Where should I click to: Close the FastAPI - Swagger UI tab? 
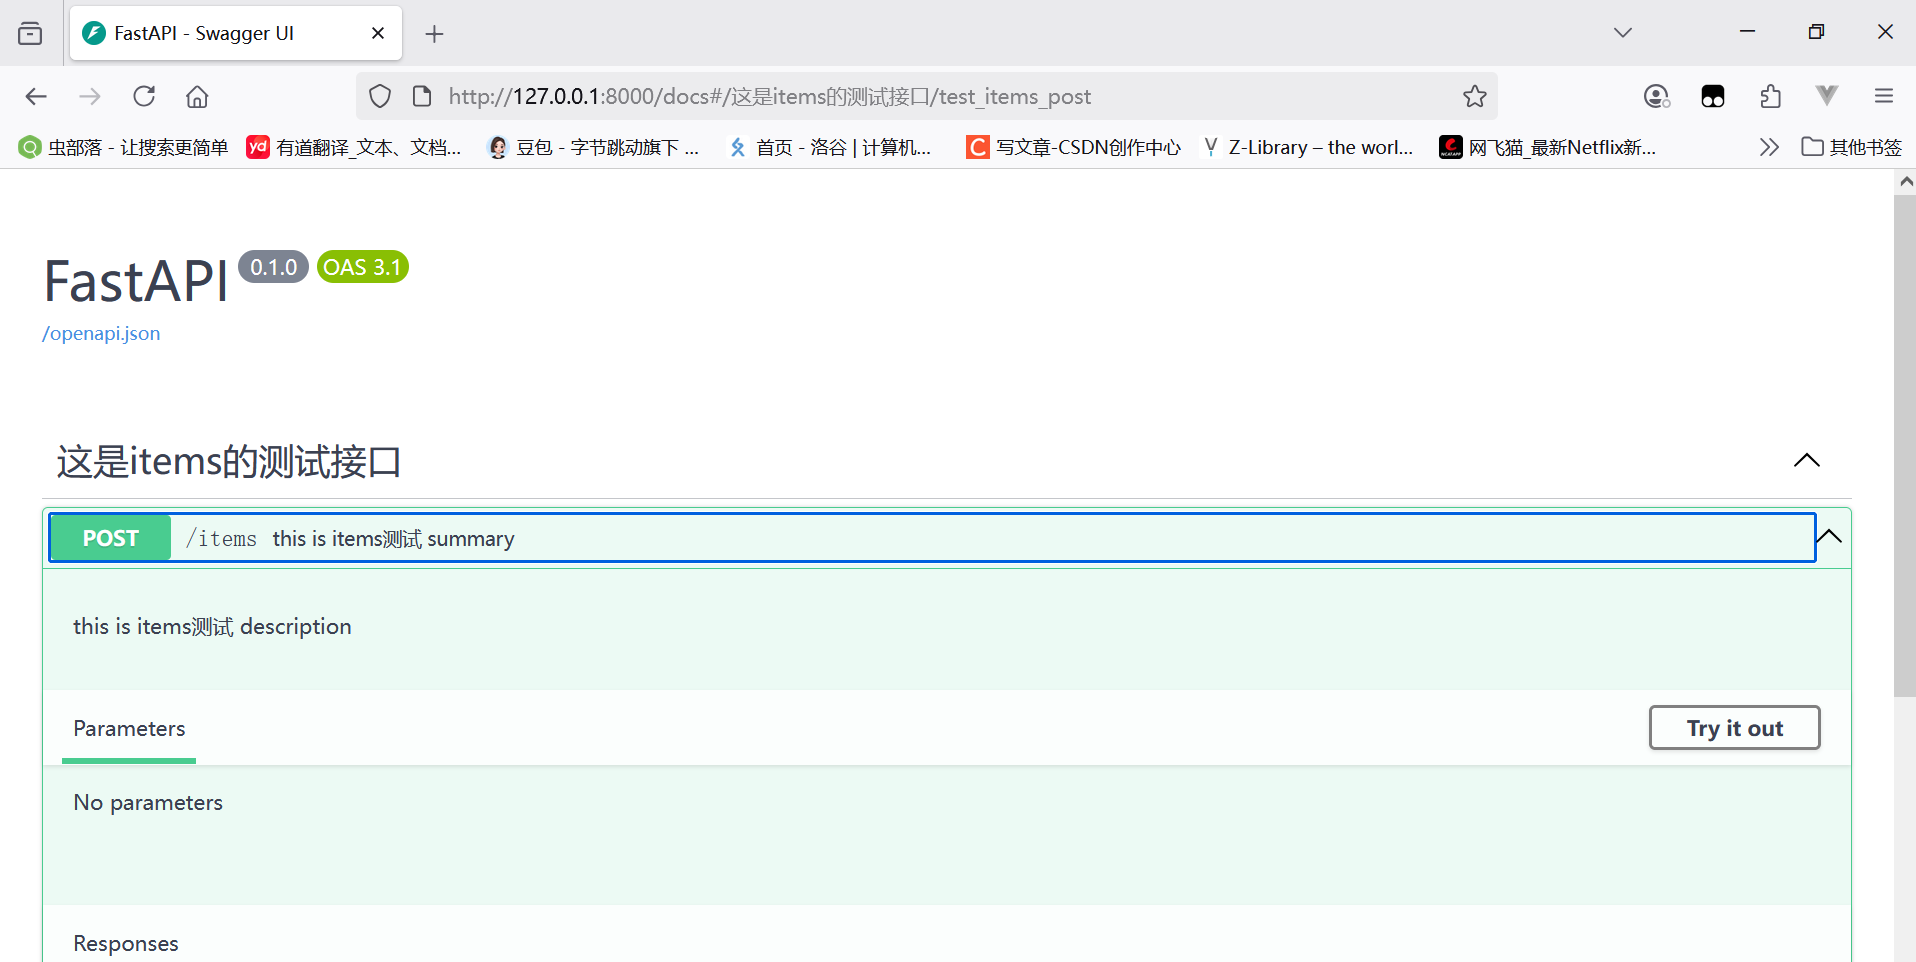coord(378,33)
